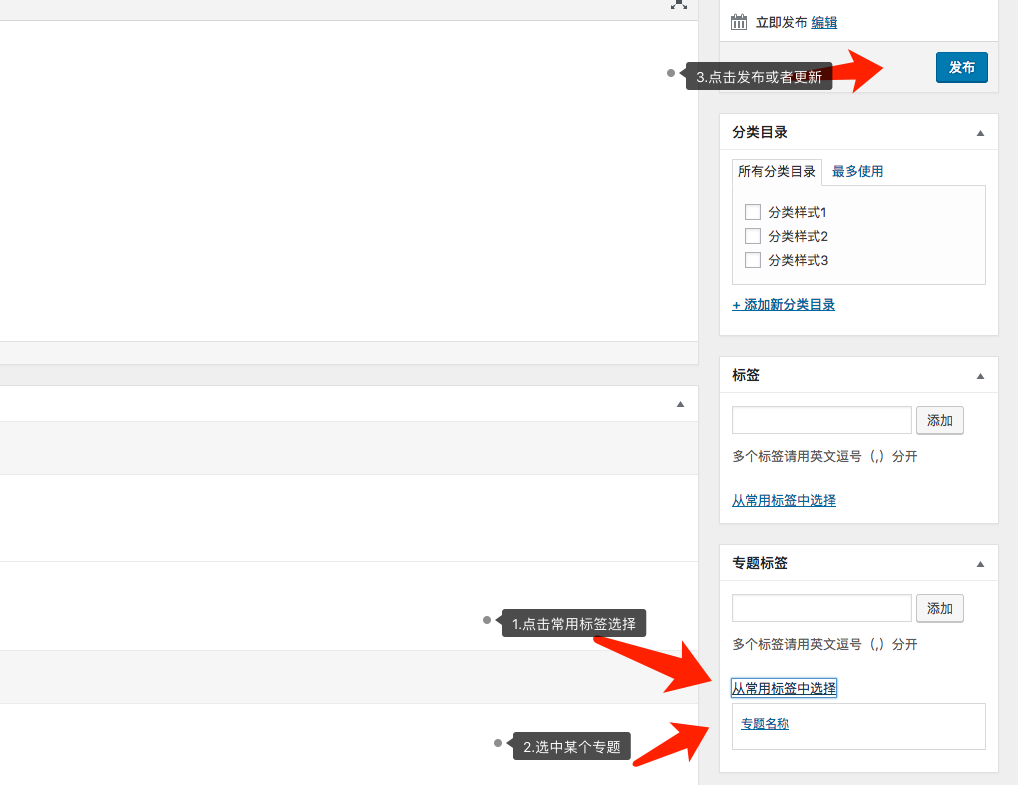The image size is (1018, 785).
Task: Switch to the 所有分类目录 tab
Action: [776, 171]
